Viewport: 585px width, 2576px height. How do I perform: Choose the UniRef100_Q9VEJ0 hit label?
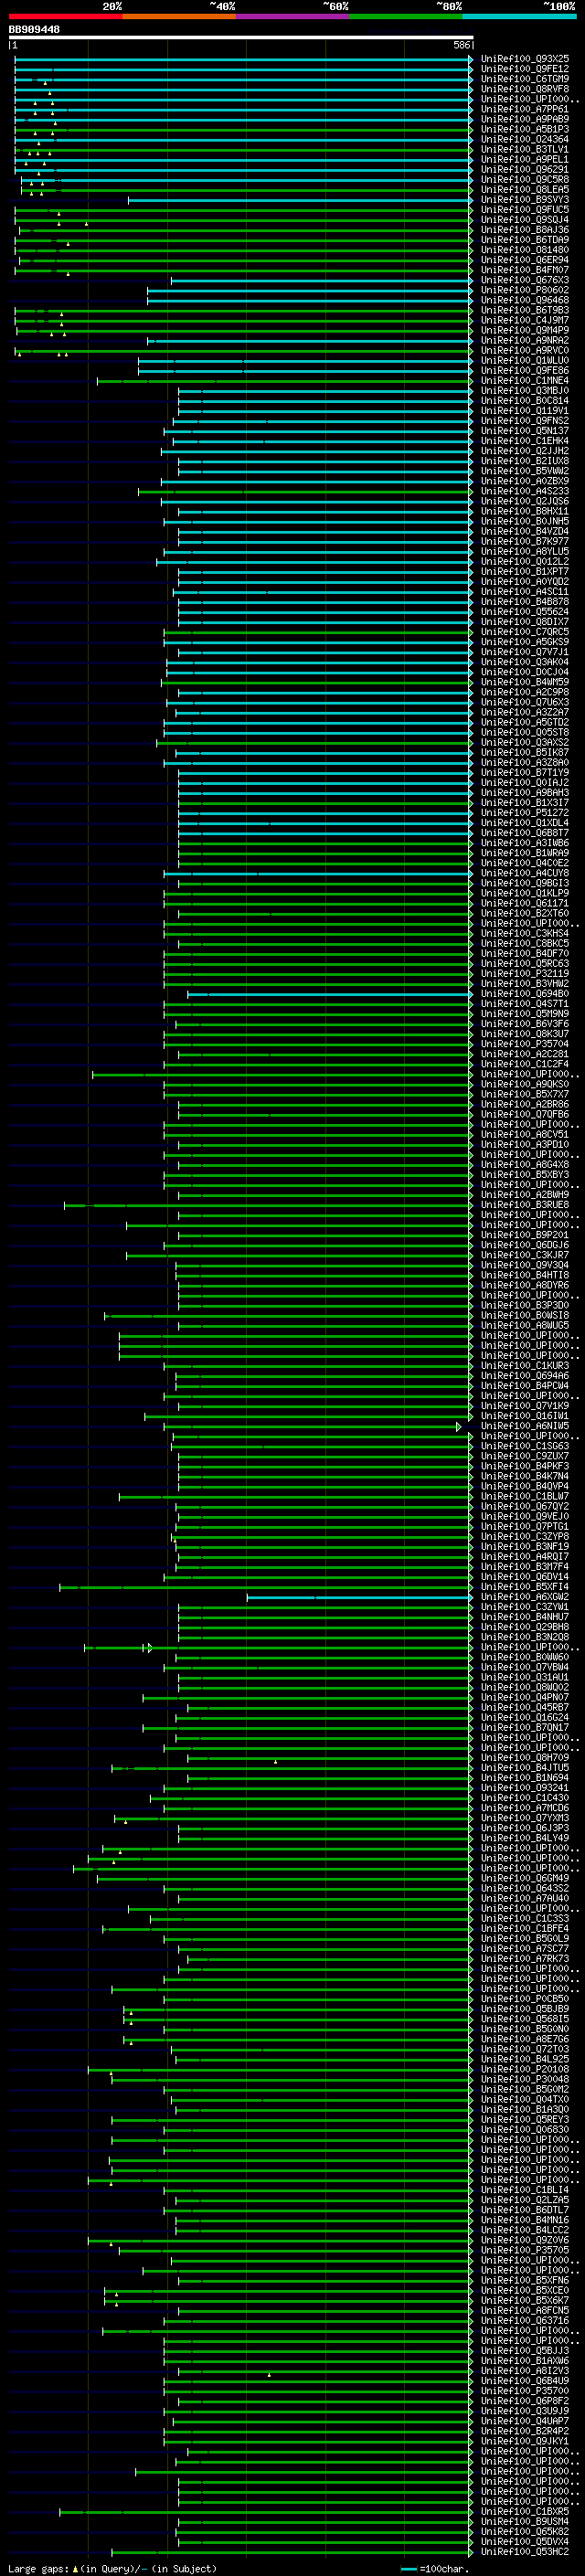(525, 1516)
